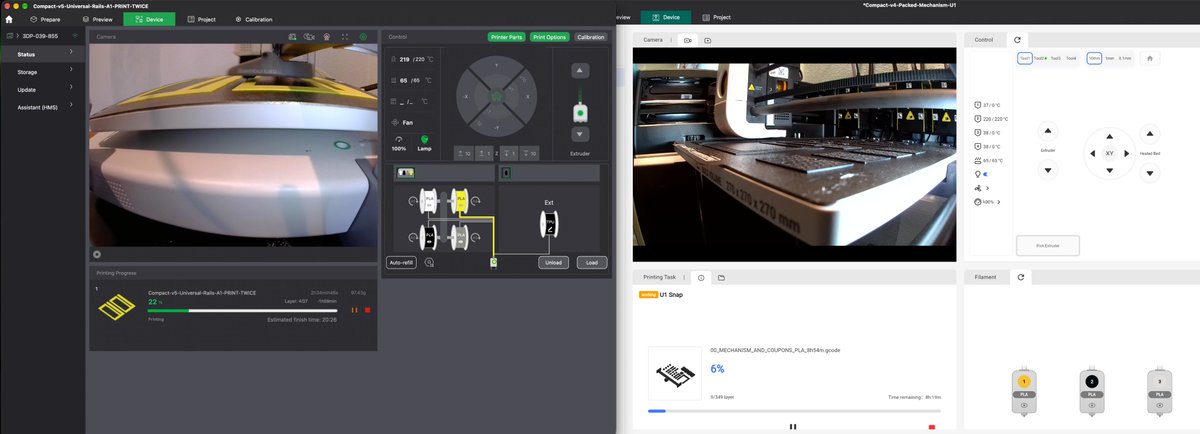The height and width of the screenshot is (434, 1200).
Task: Switch to the Preview tab in left window
Action: click(x=96, y=19)
